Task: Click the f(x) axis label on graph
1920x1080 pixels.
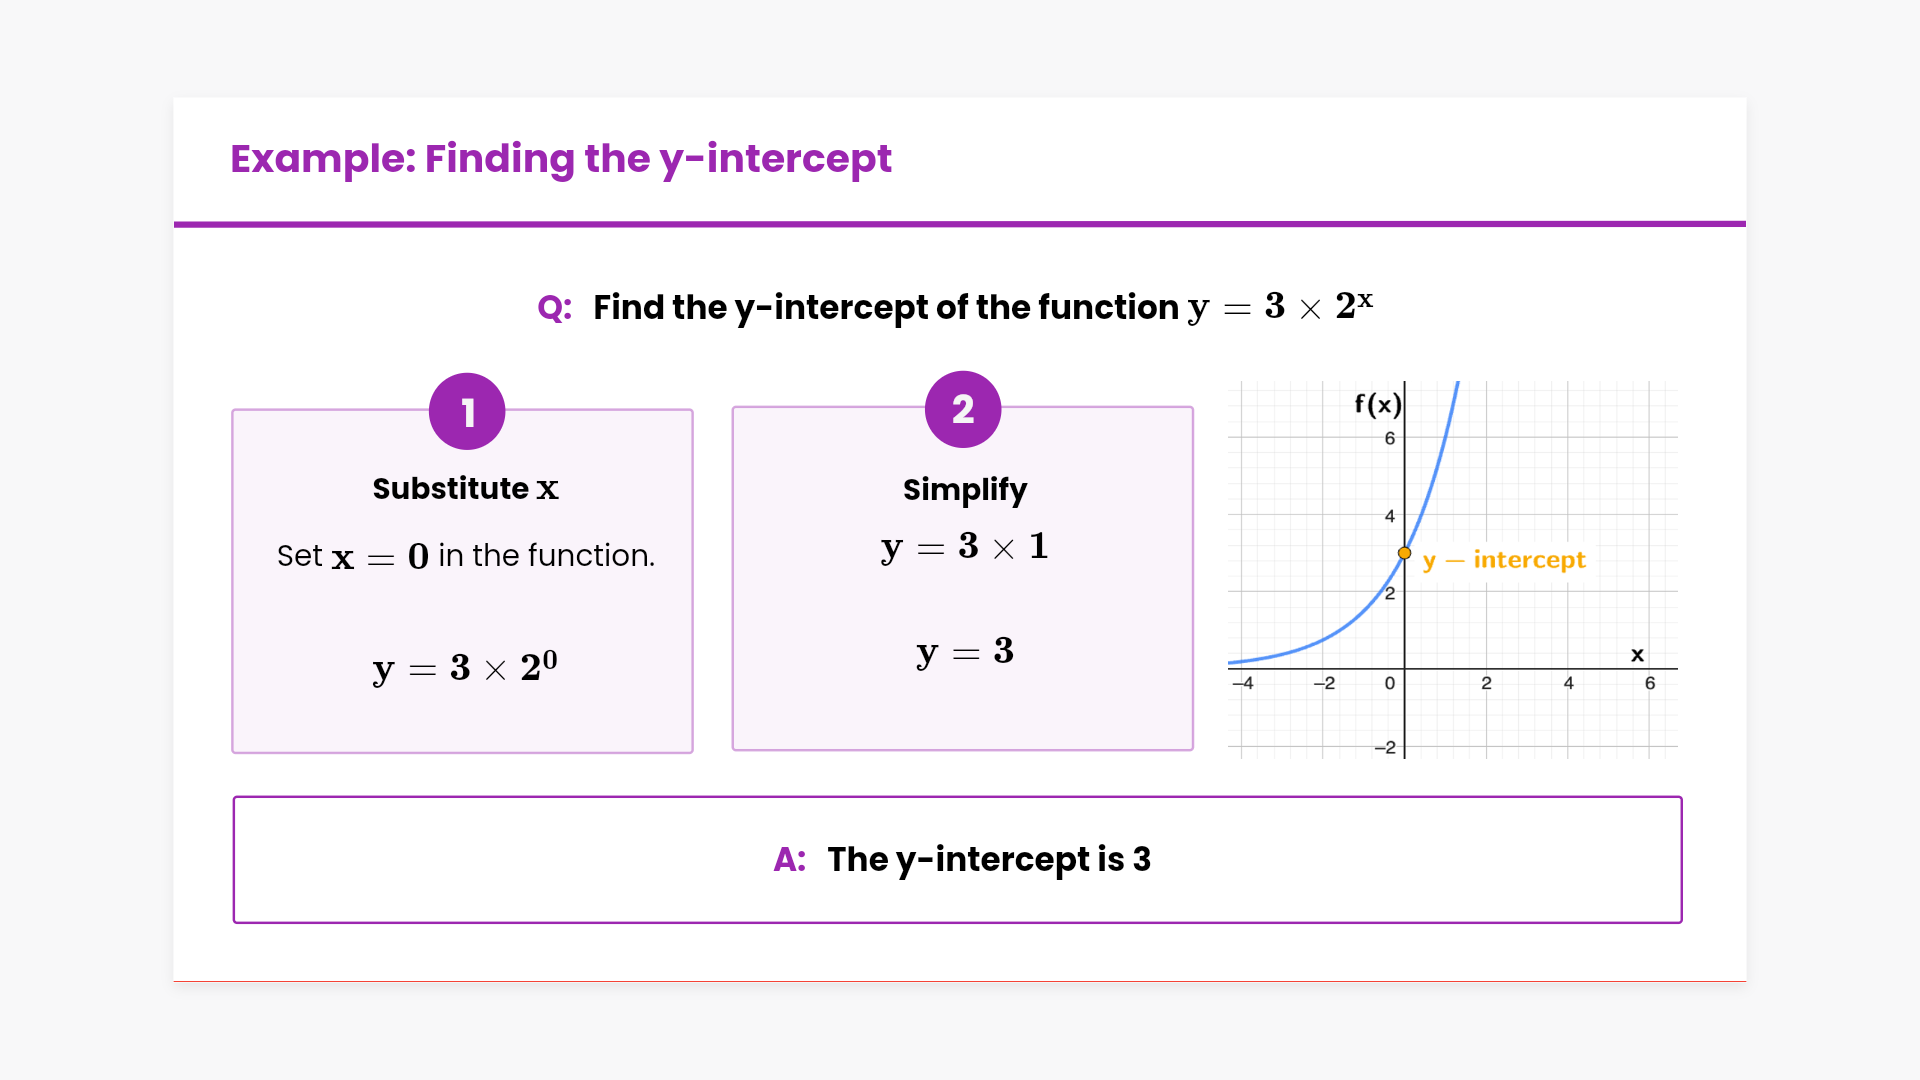Action: (x=1377, y=404)
